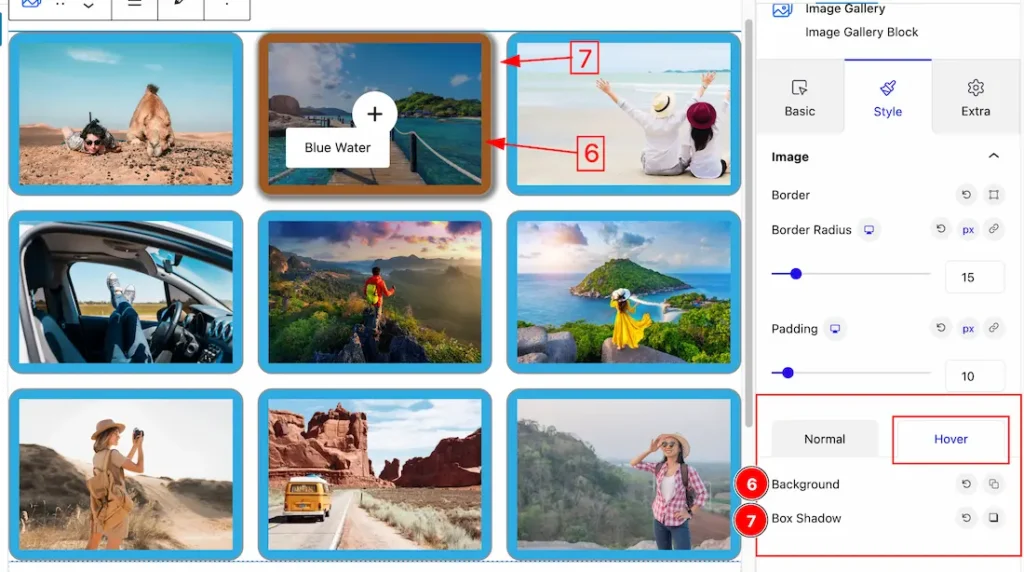
Task: Change the Padding px unit
Action: click(968, 328)
